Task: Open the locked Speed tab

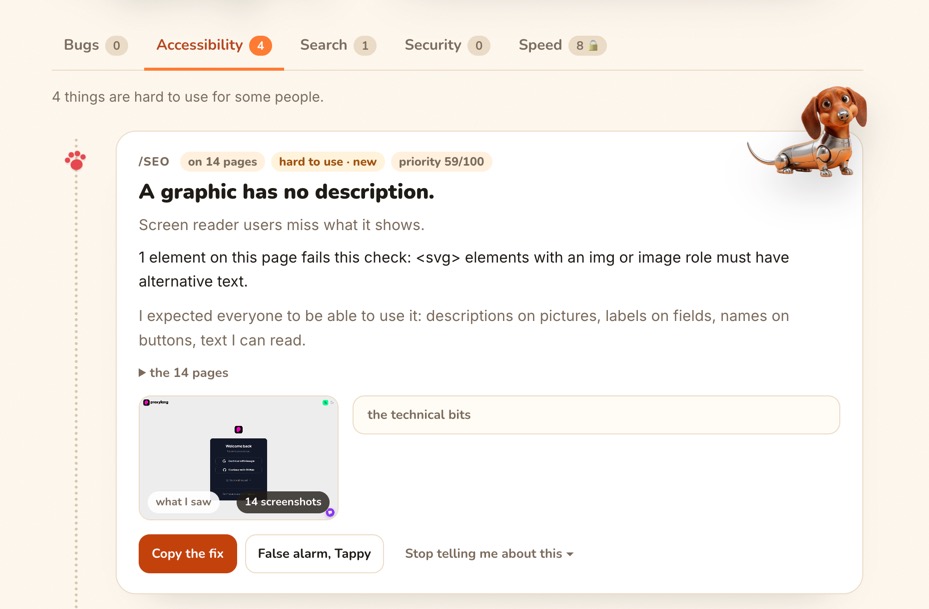Action: point(562,46)
